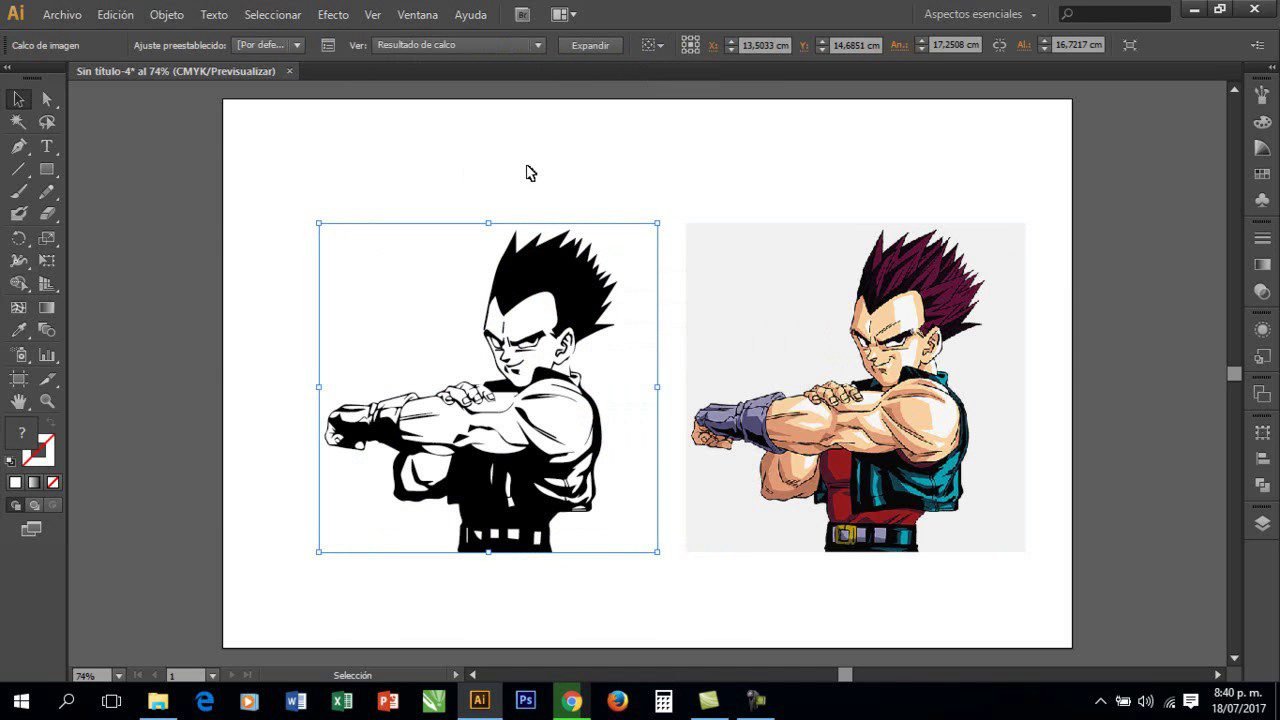Activate the Eyedropper tool
Screen dimensions: 1280x720
coord(18,331)
